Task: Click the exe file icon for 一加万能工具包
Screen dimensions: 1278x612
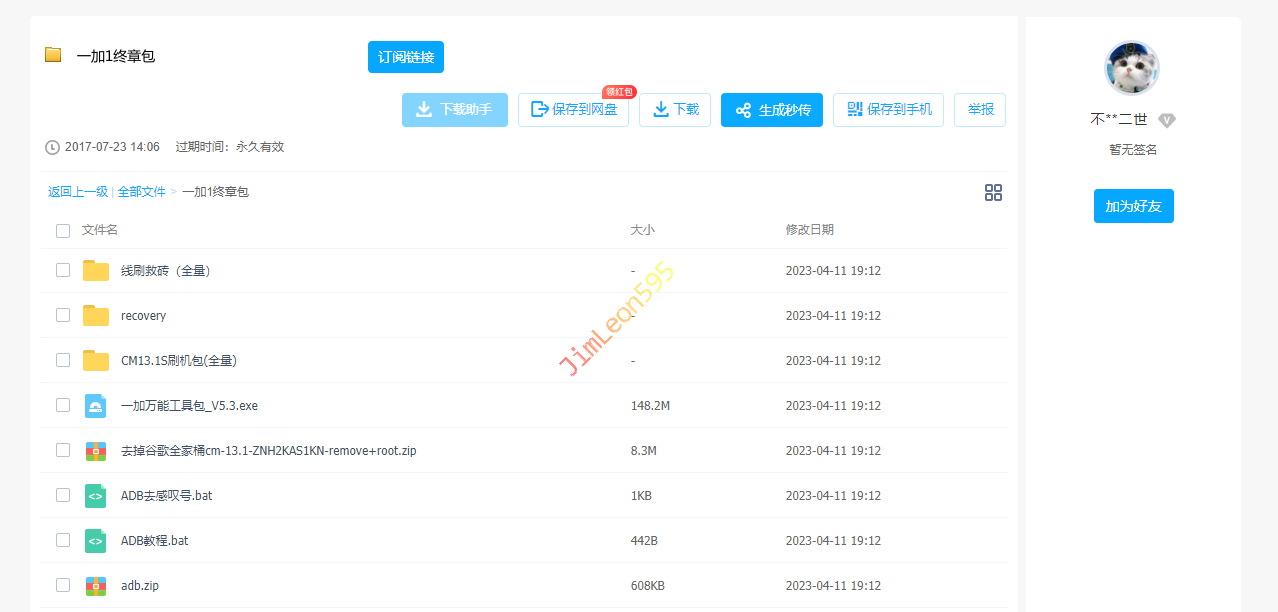Action: [96, 406]
